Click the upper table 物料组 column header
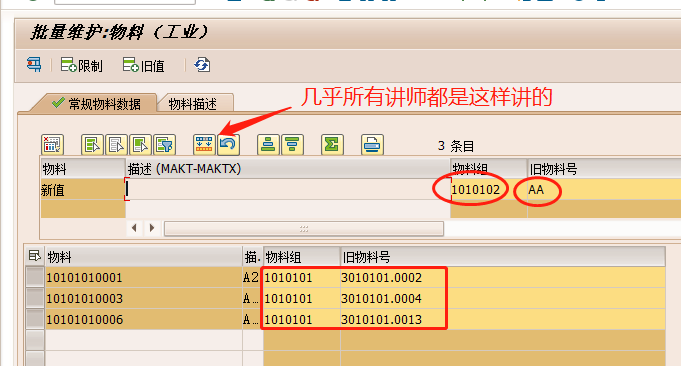Image resolution: width=681 pixels, height=366 pixels. 489,168
